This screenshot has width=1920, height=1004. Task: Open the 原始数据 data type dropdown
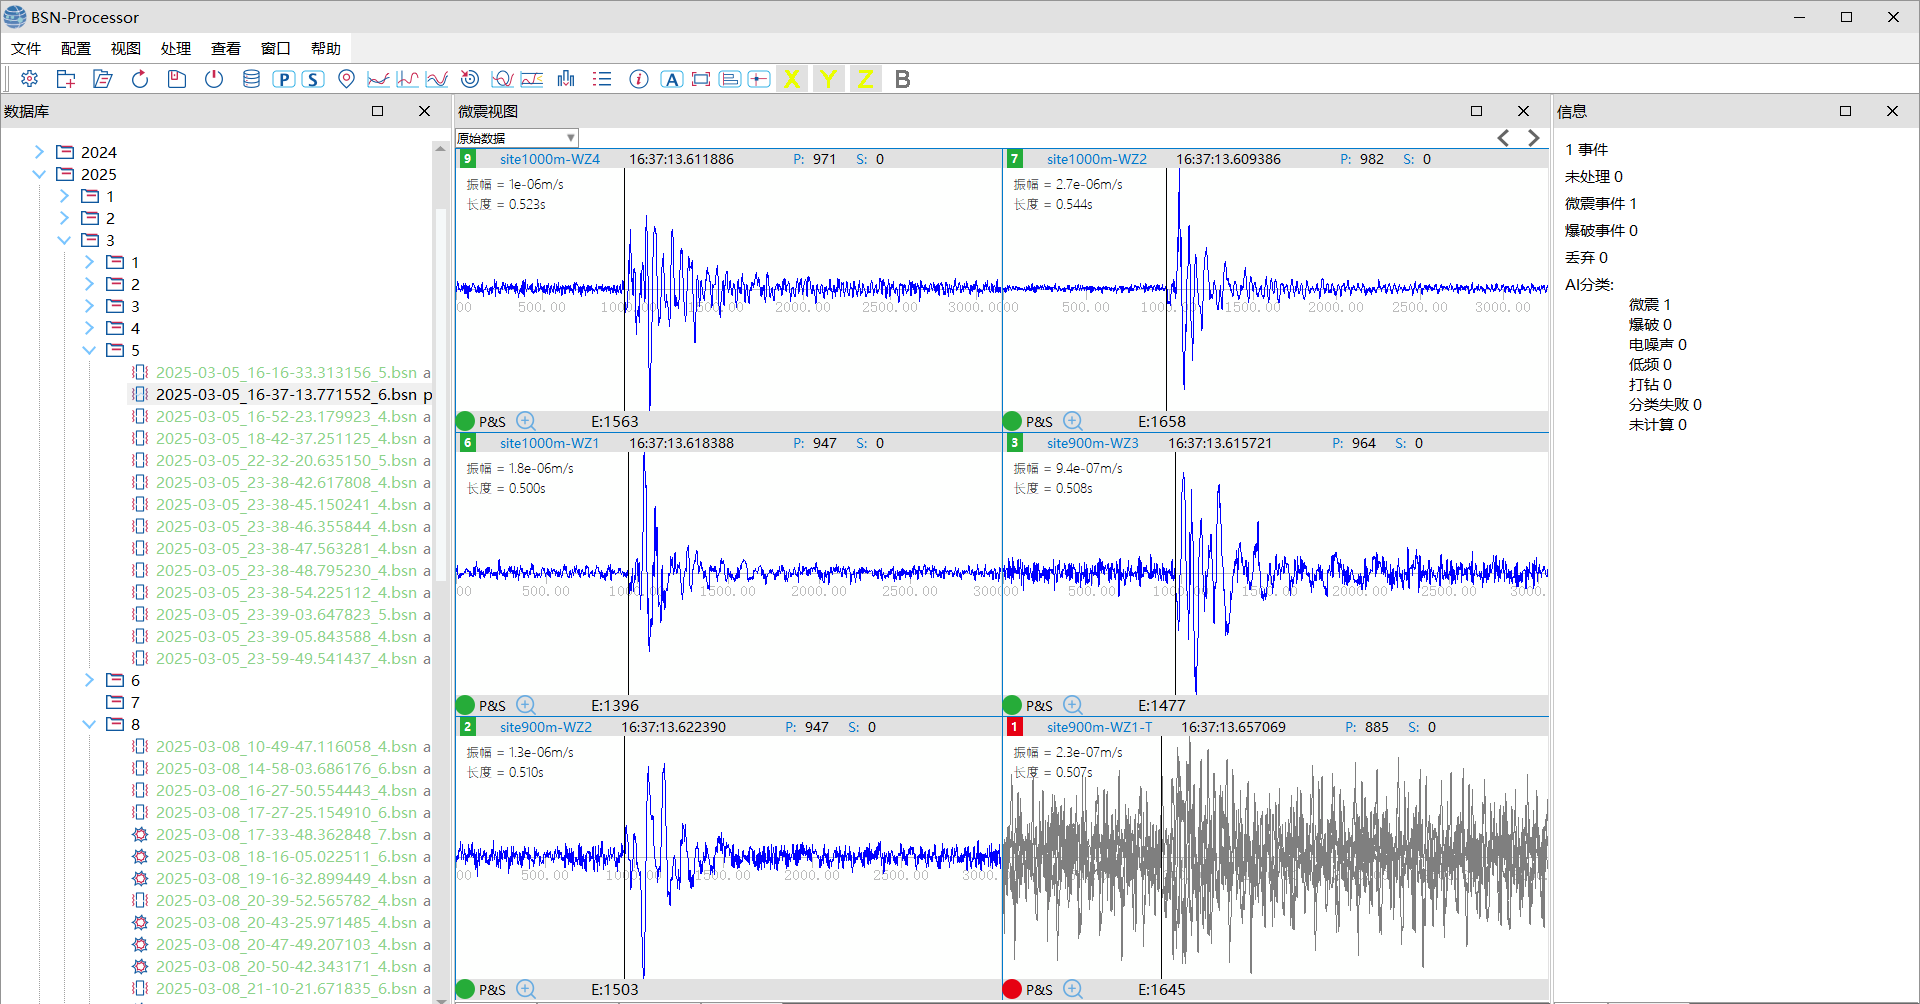pos(517,138)
